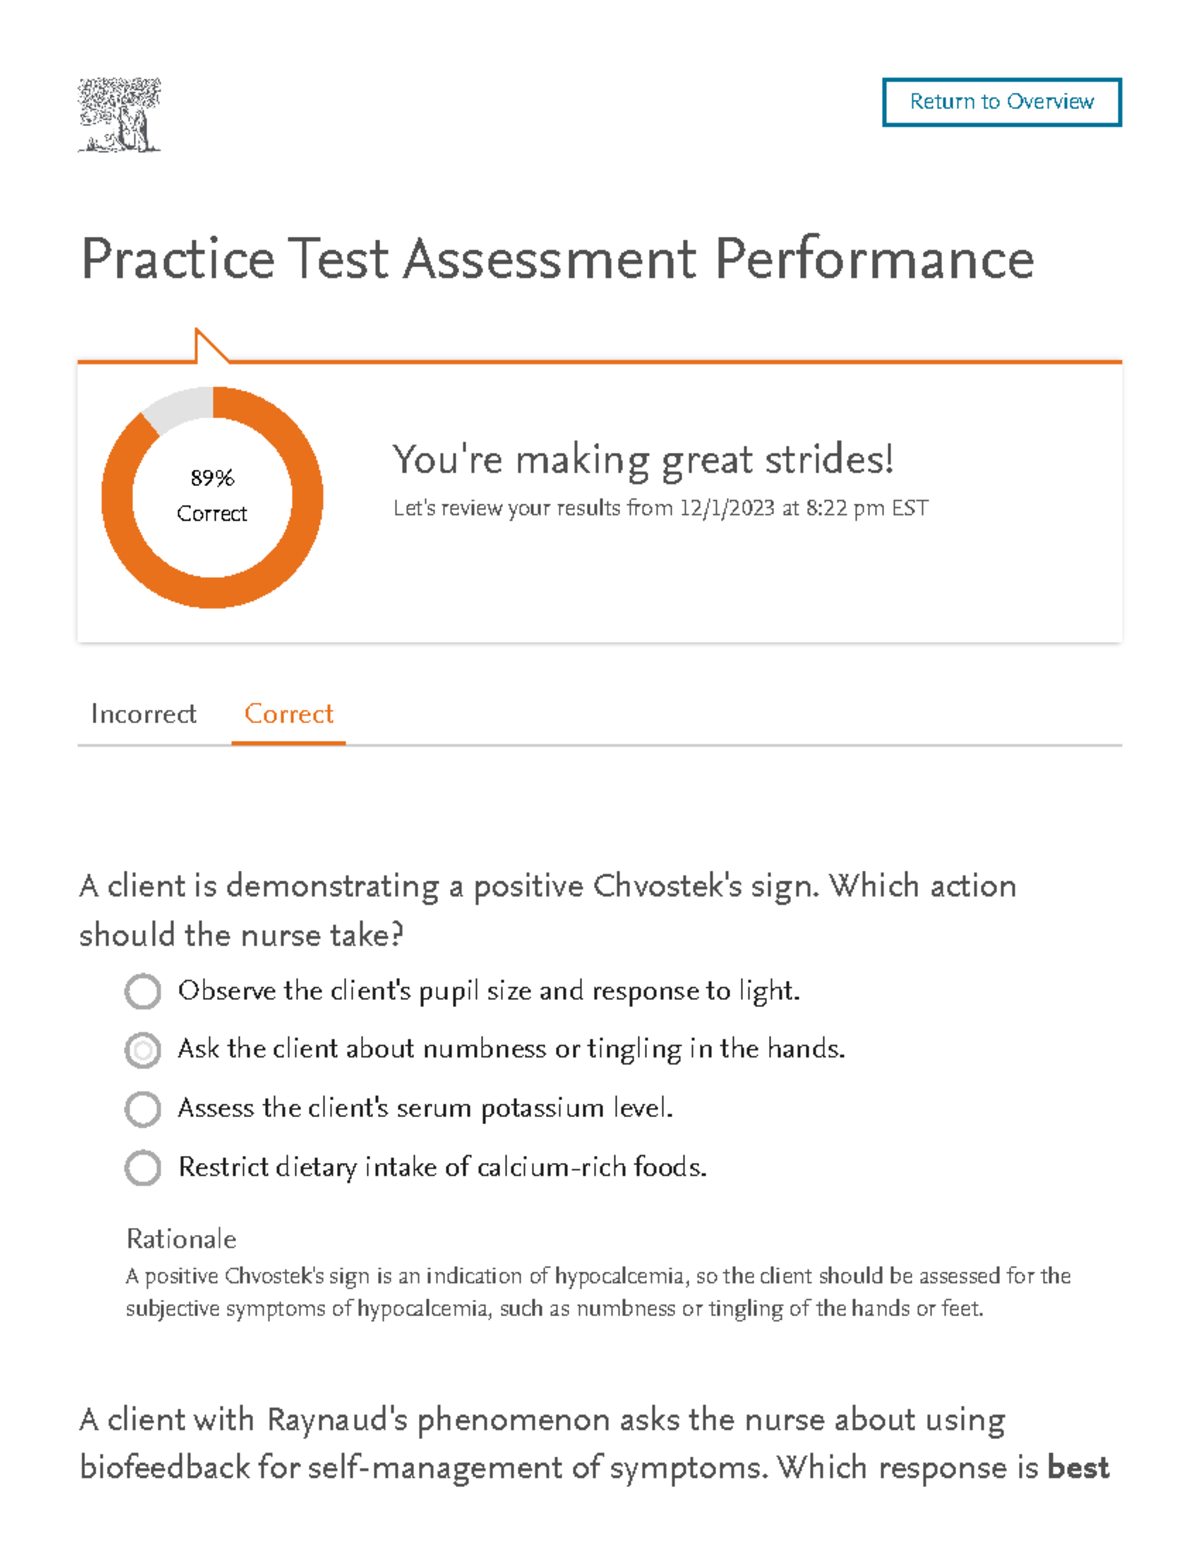The image size is (1200, 1553).
Task: Expand the Rationale section
Action: tap(181, 1239)
